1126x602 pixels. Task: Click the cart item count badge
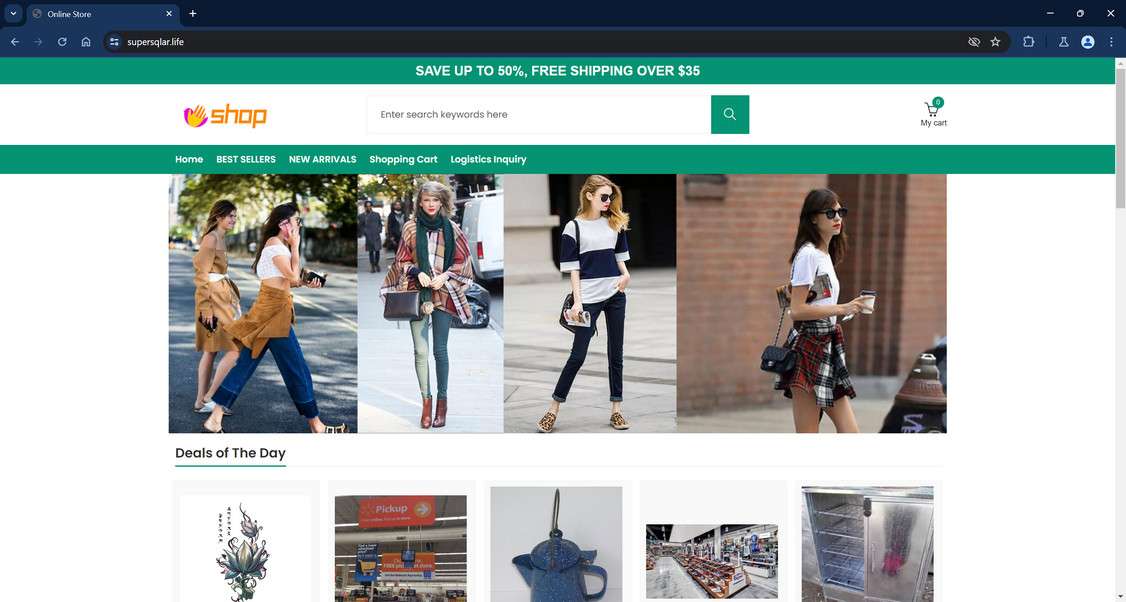coord(938,102)
